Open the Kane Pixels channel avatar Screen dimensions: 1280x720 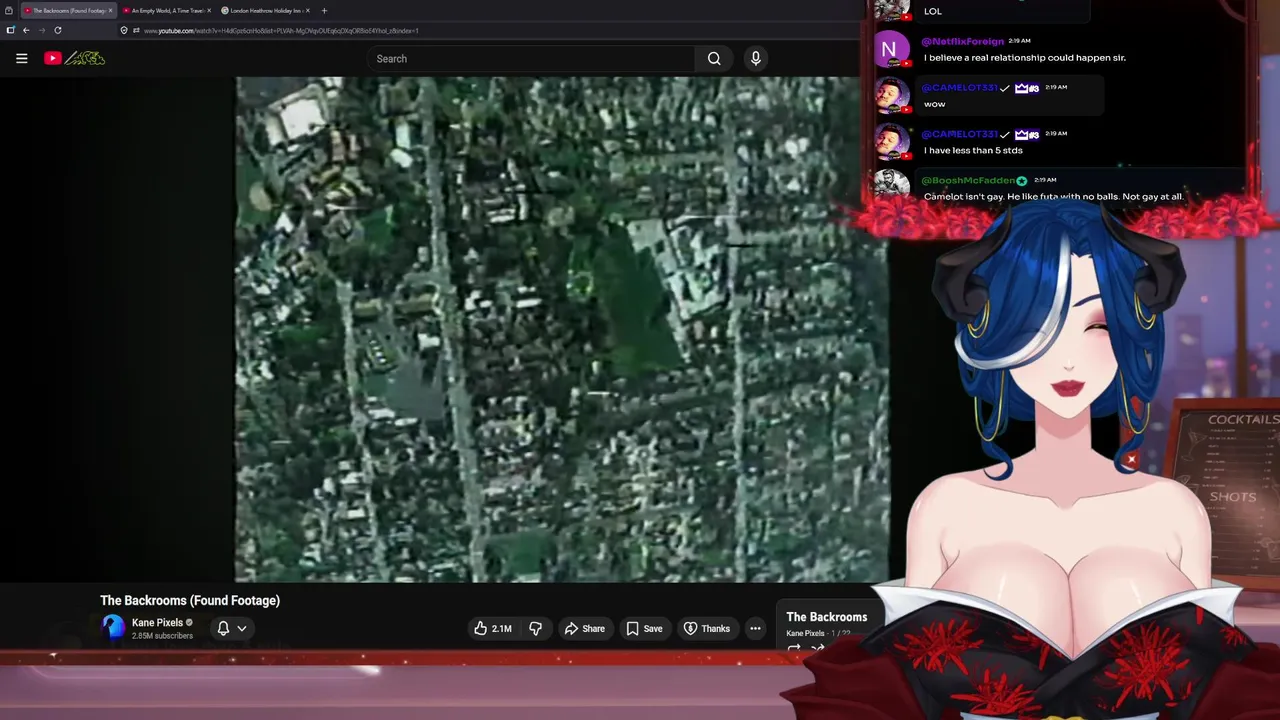[113, 627]
